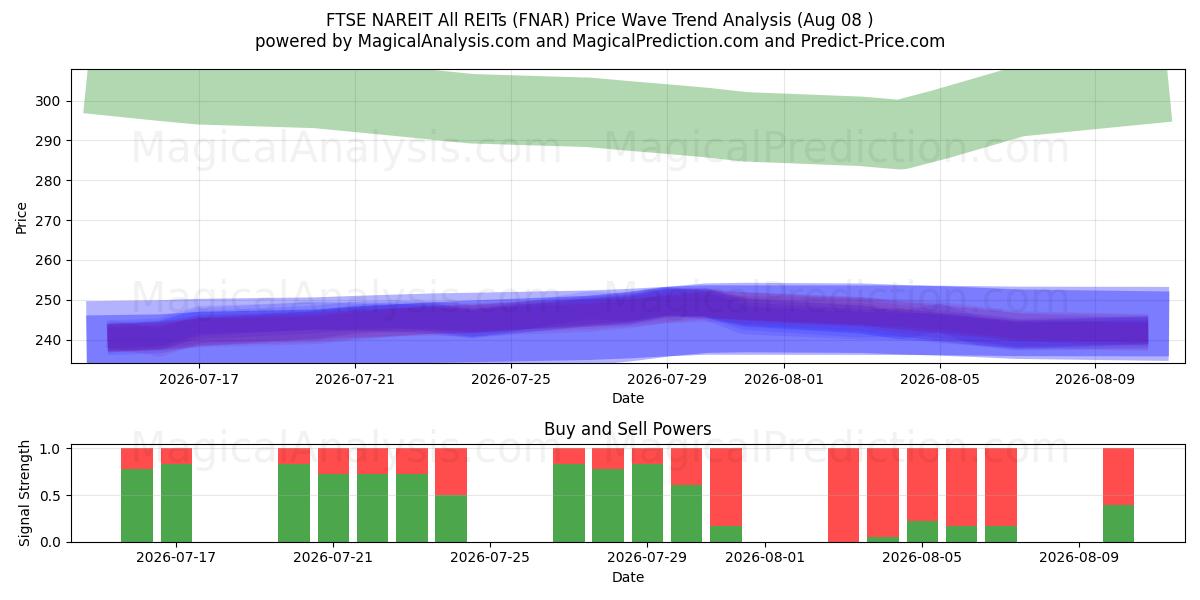The width and height of the screenshot is (1200, 600).
Task: Click the 'Price' y-axis label
Action: click(x=22, y=217)
